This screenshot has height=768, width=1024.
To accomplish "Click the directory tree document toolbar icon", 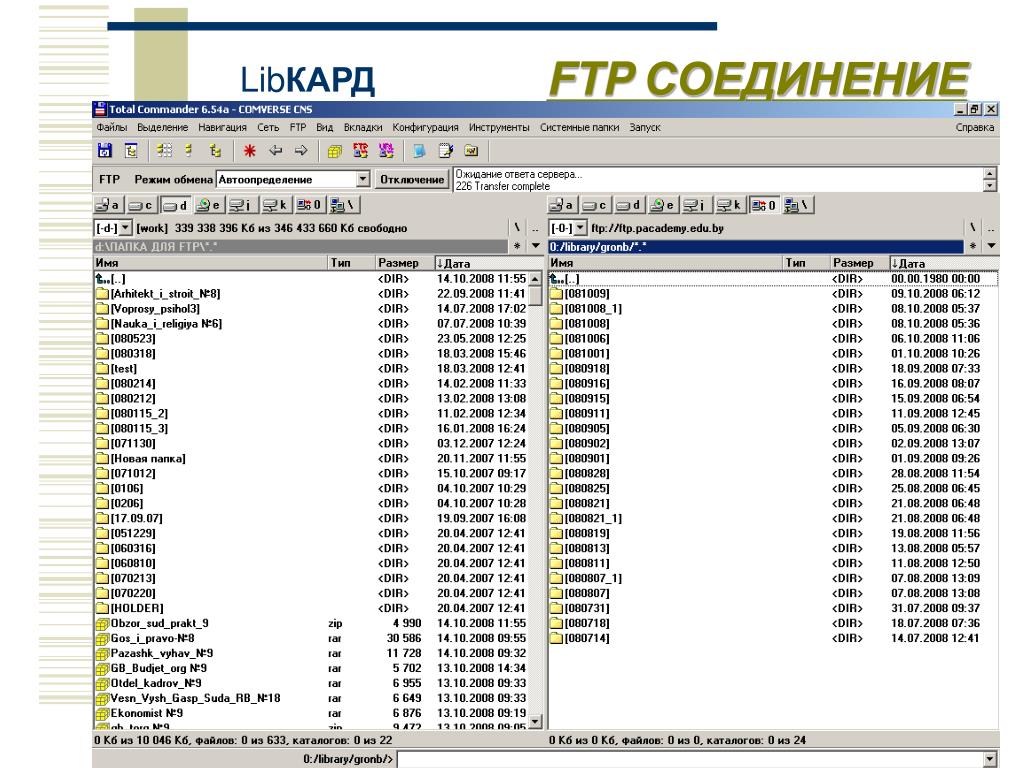I will click(x=131, y=151).
